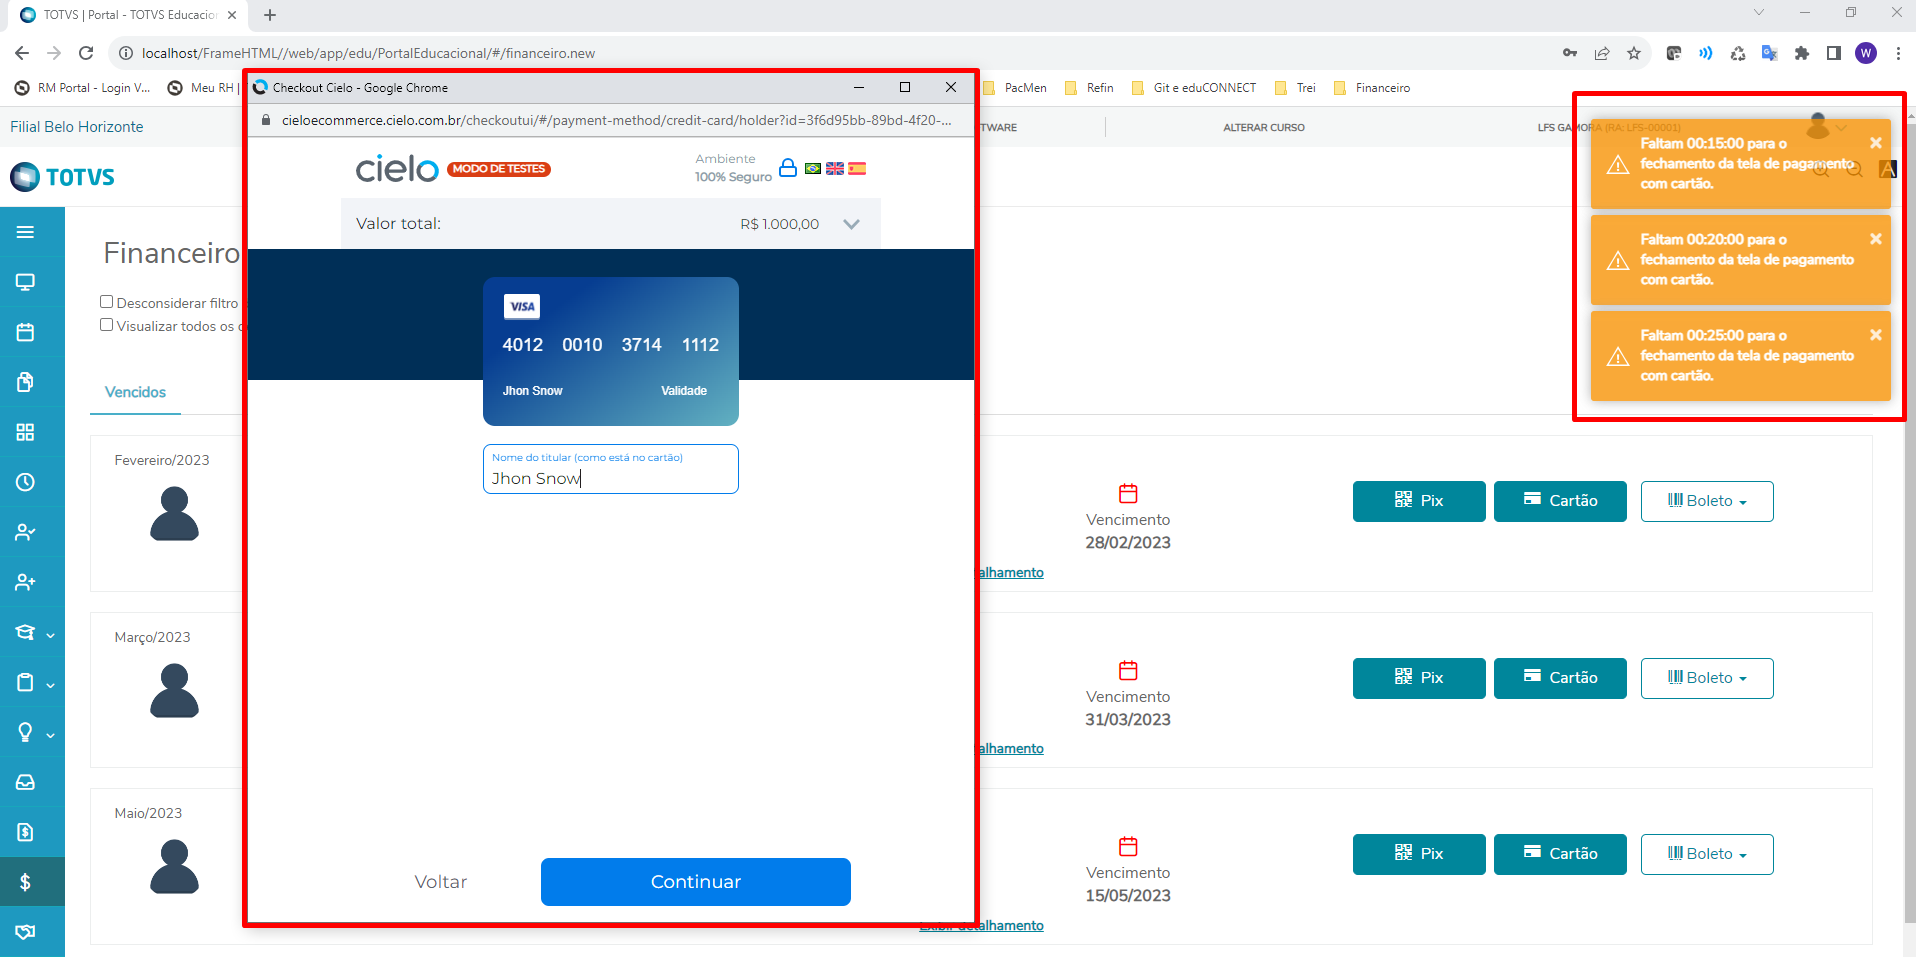The height and width of the screenshot is (957, 1916).
Task: Click the share page icon in address bar
Action: [1602, 53]
